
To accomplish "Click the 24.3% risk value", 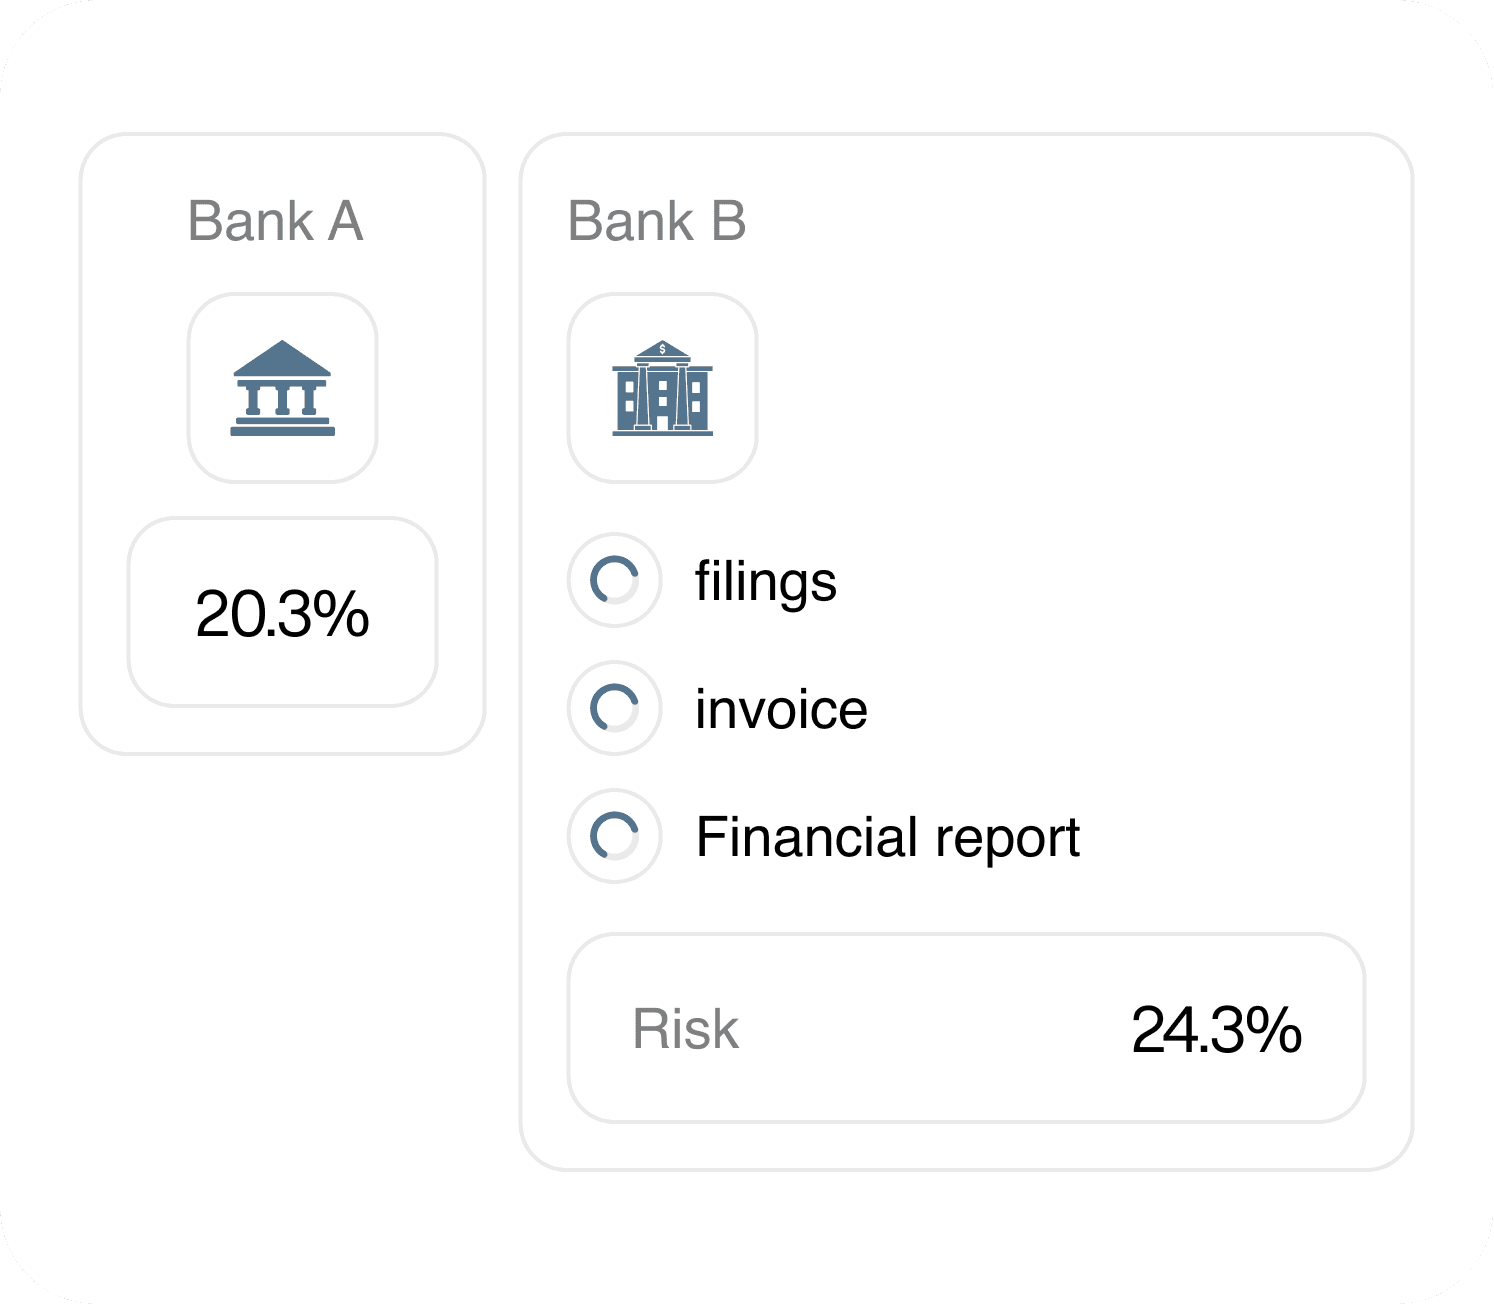I will [1216, 1030].
